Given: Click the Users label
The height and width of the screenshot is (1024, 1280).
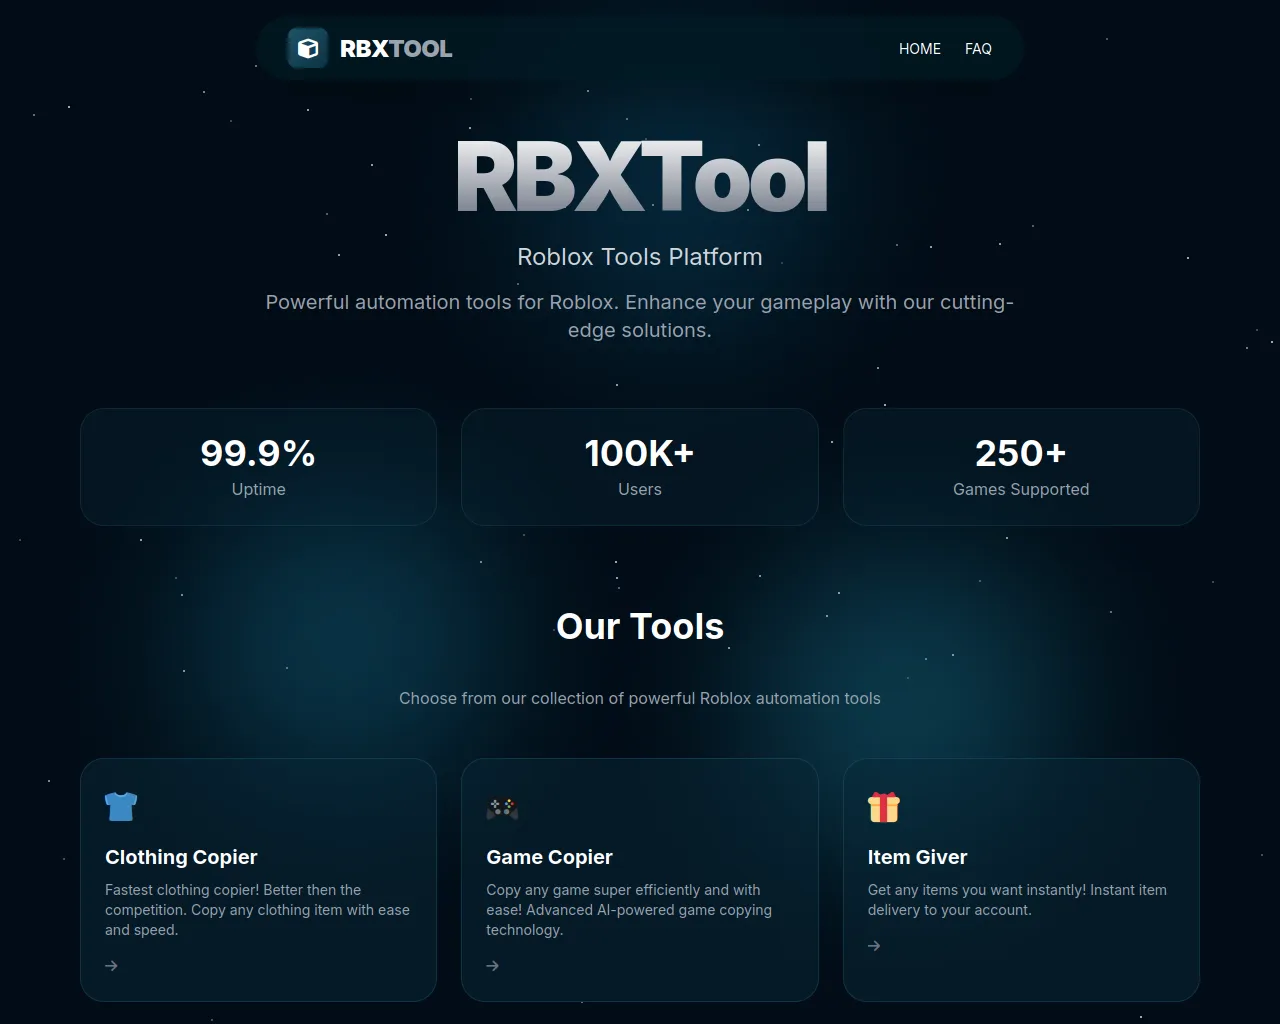Looking at the screenshot, I should tap(640, 489).
